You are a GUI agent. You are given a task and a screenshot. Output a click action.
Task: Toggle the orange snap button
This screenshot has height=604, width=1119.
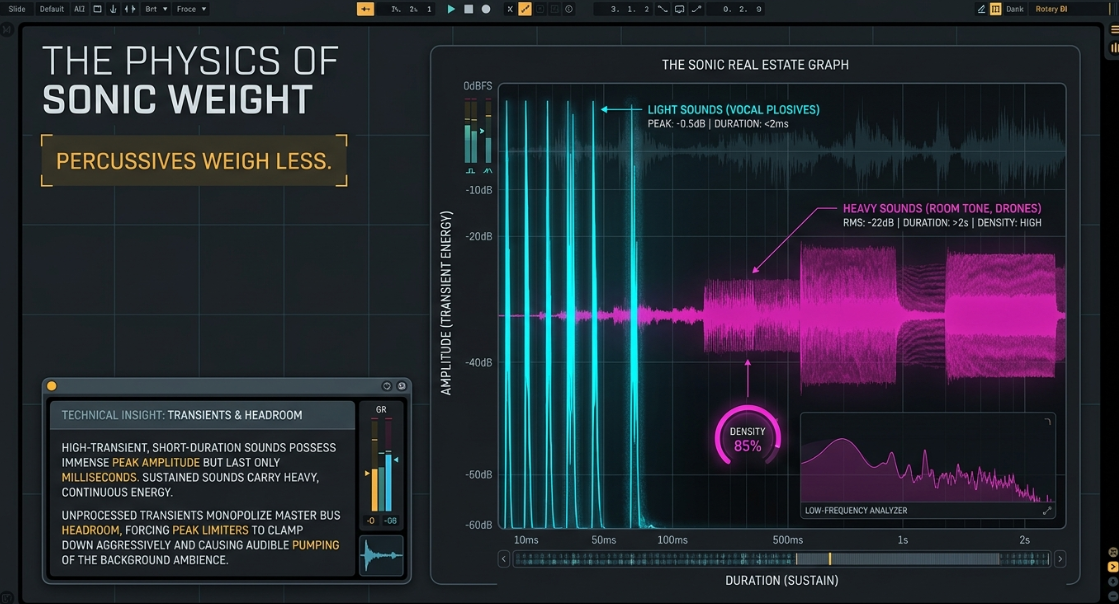coord(365,9)
